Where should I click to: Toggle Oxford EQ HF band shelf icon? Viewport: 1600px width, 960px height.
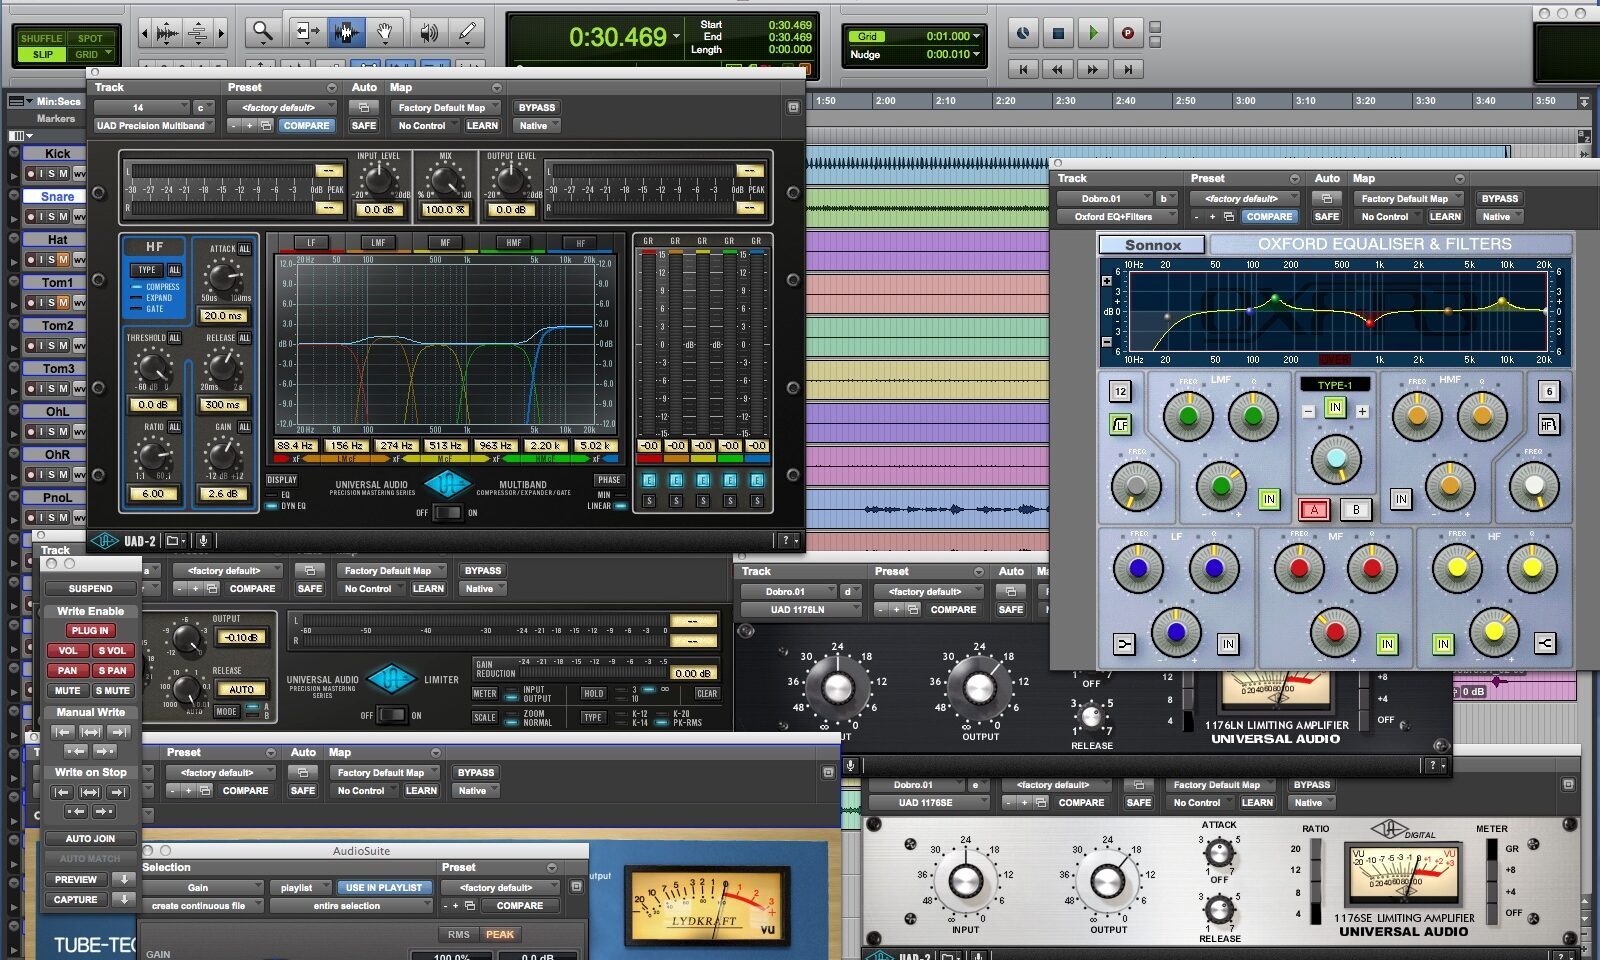pos(1544,644)
